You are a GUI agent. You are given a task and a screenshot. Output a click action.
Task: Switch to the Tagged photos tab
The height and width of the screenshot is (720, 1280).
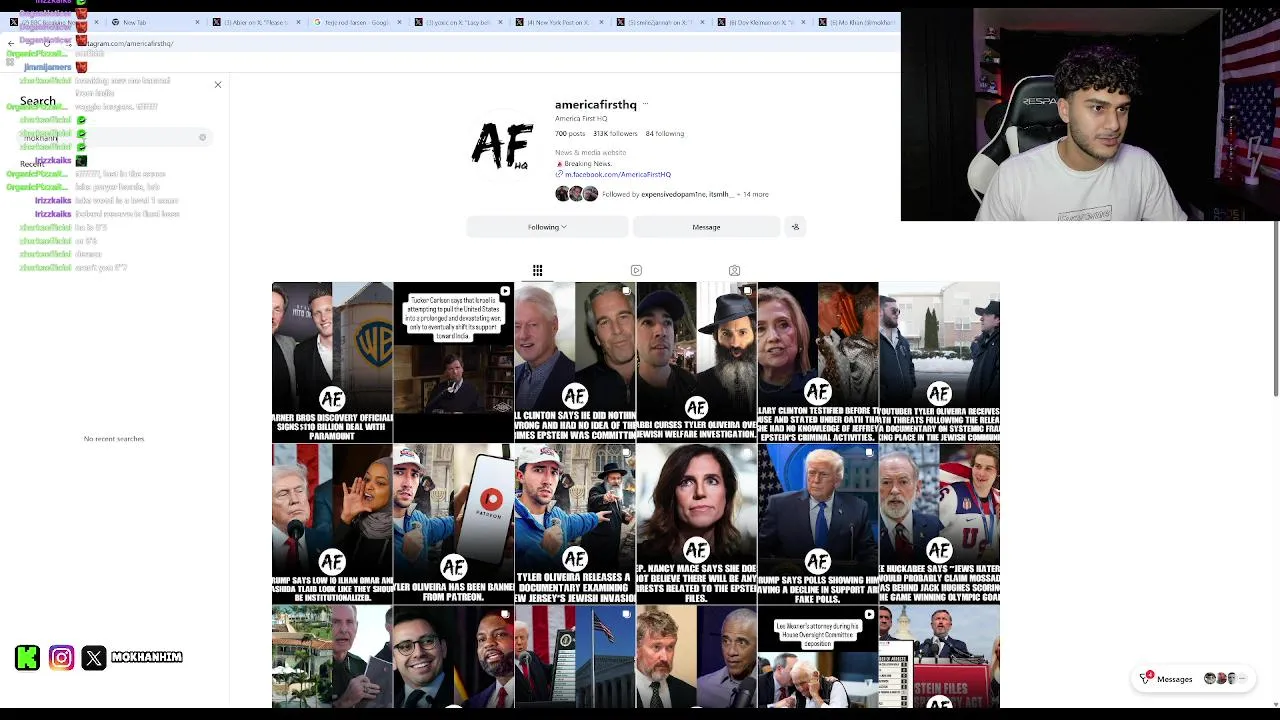tap(734, 271)
